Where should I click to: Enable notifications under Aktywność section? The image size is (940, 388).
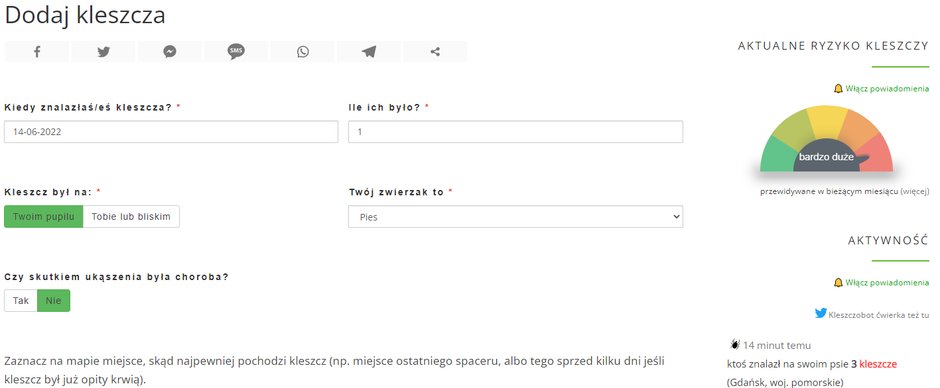pyautogui.click(x=881, y=282)
